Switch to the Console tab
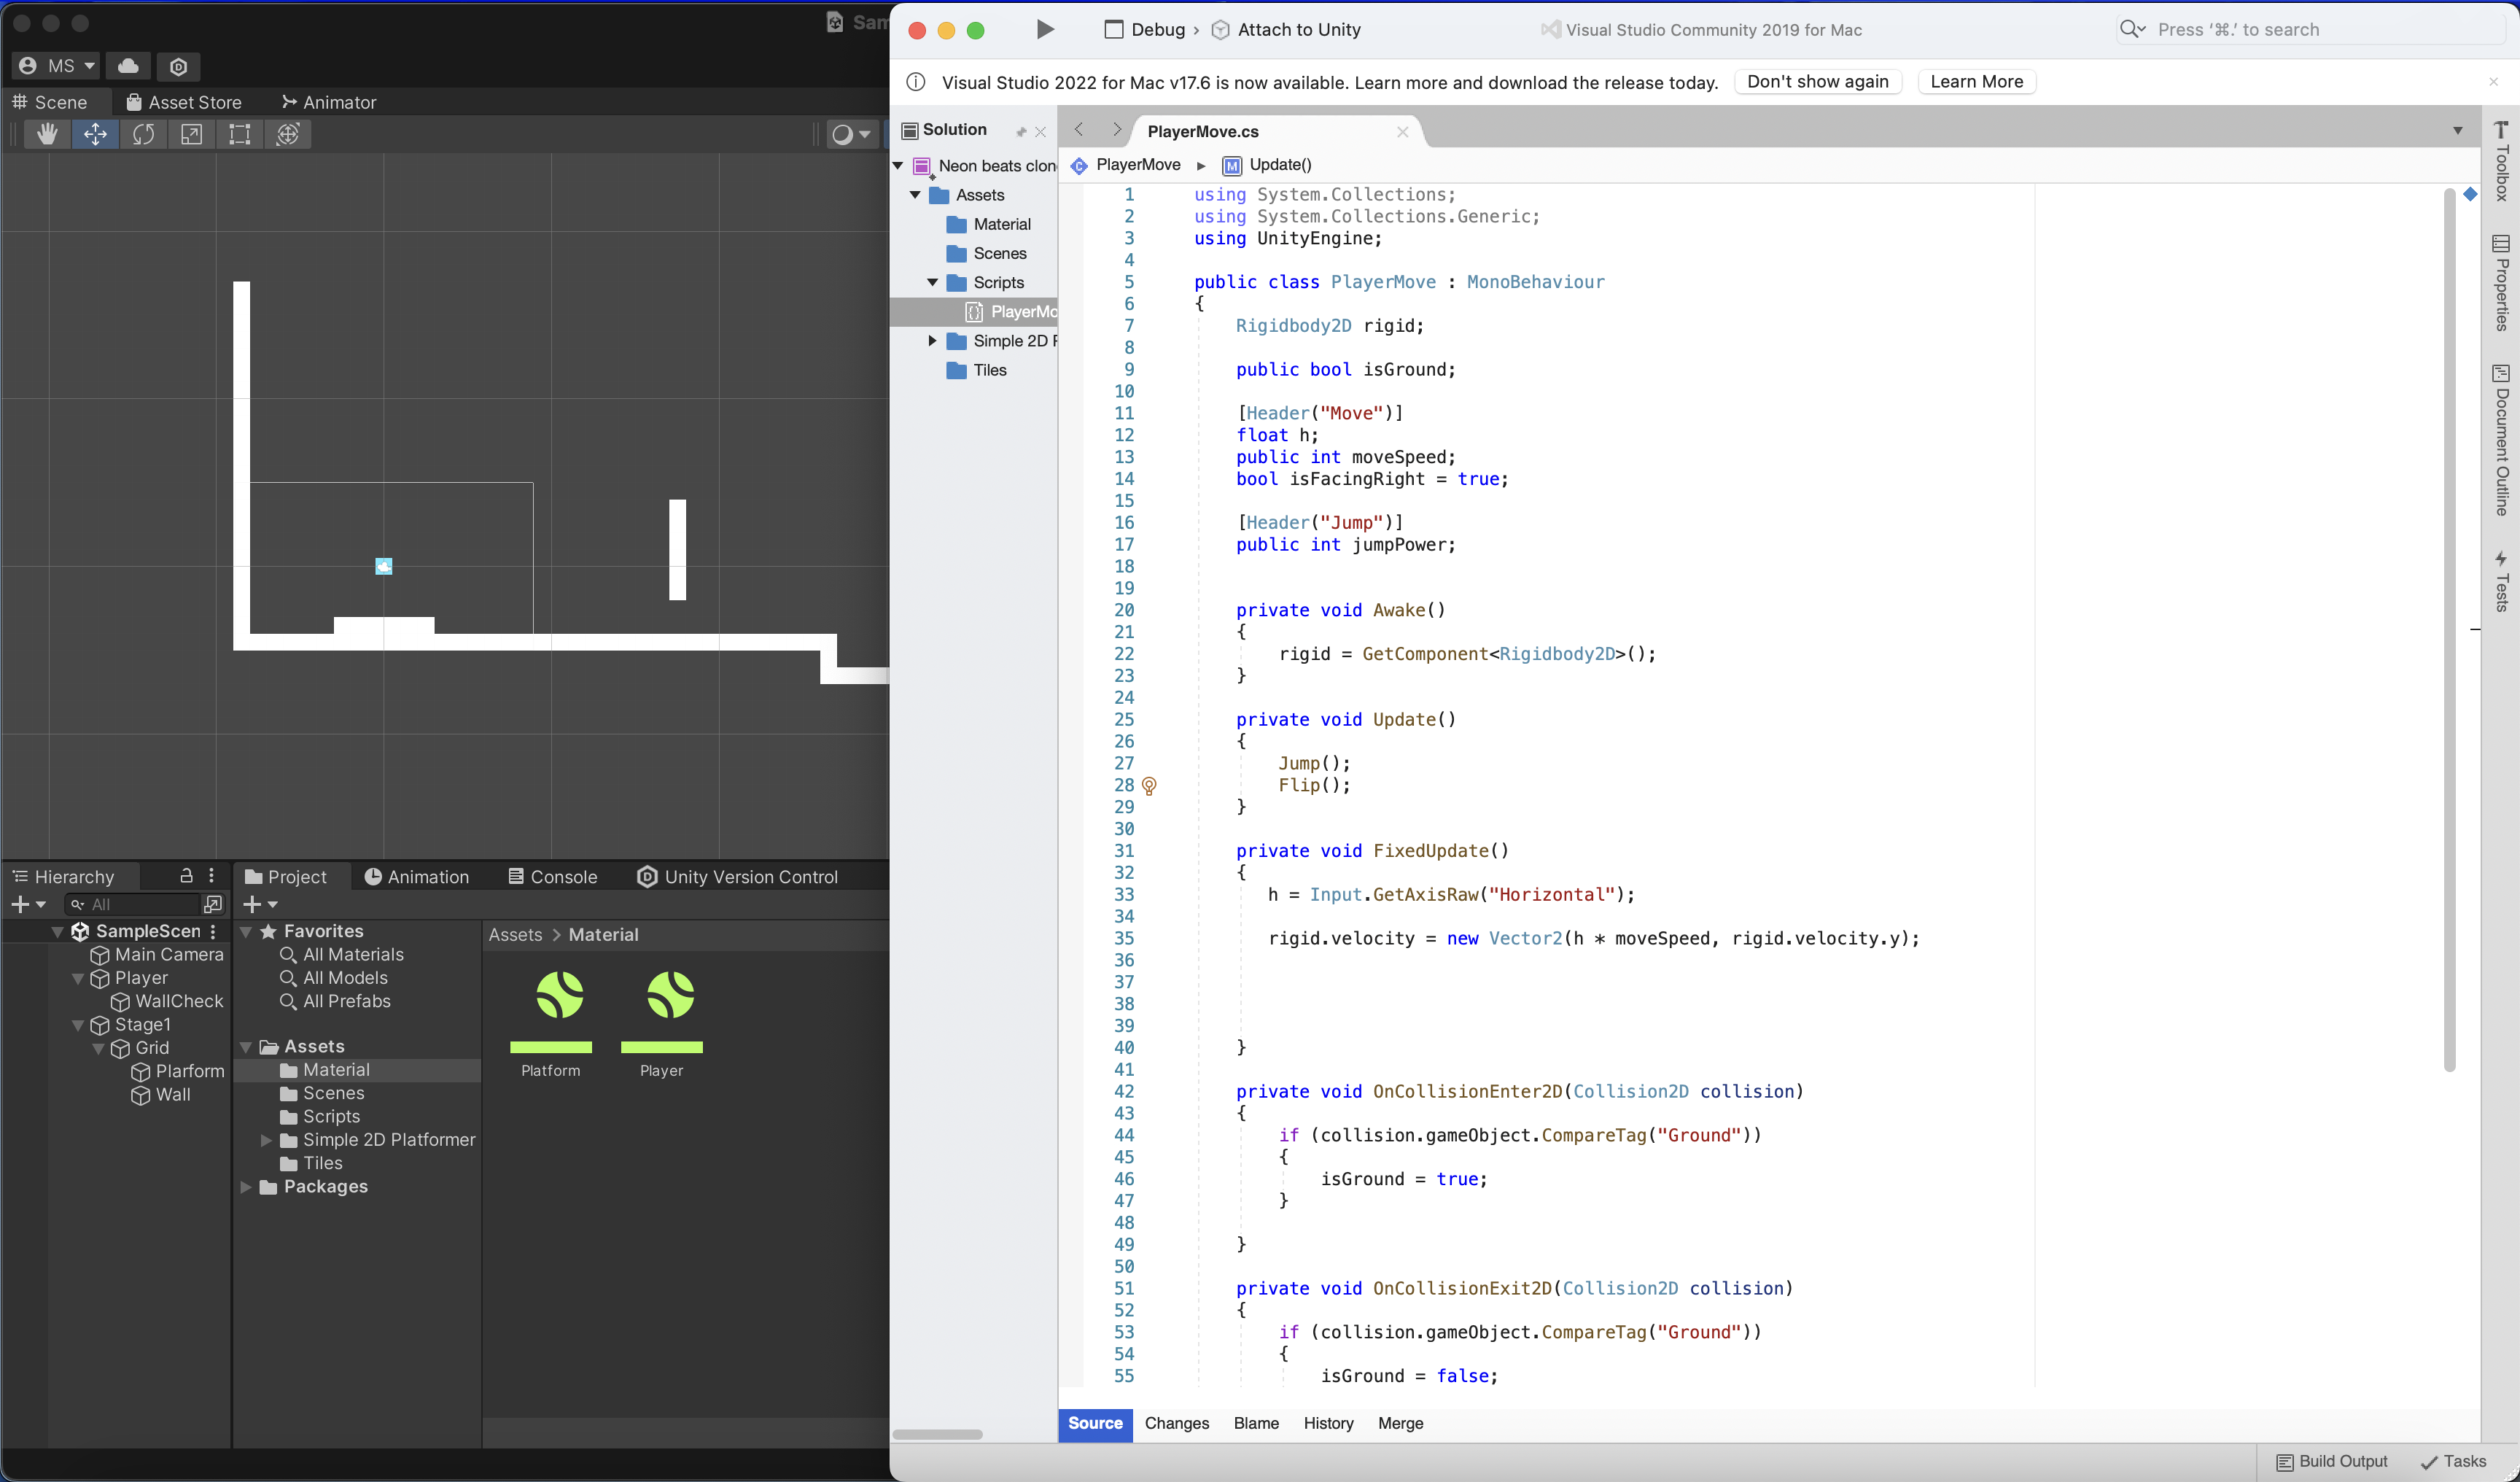 coord(552,877)
